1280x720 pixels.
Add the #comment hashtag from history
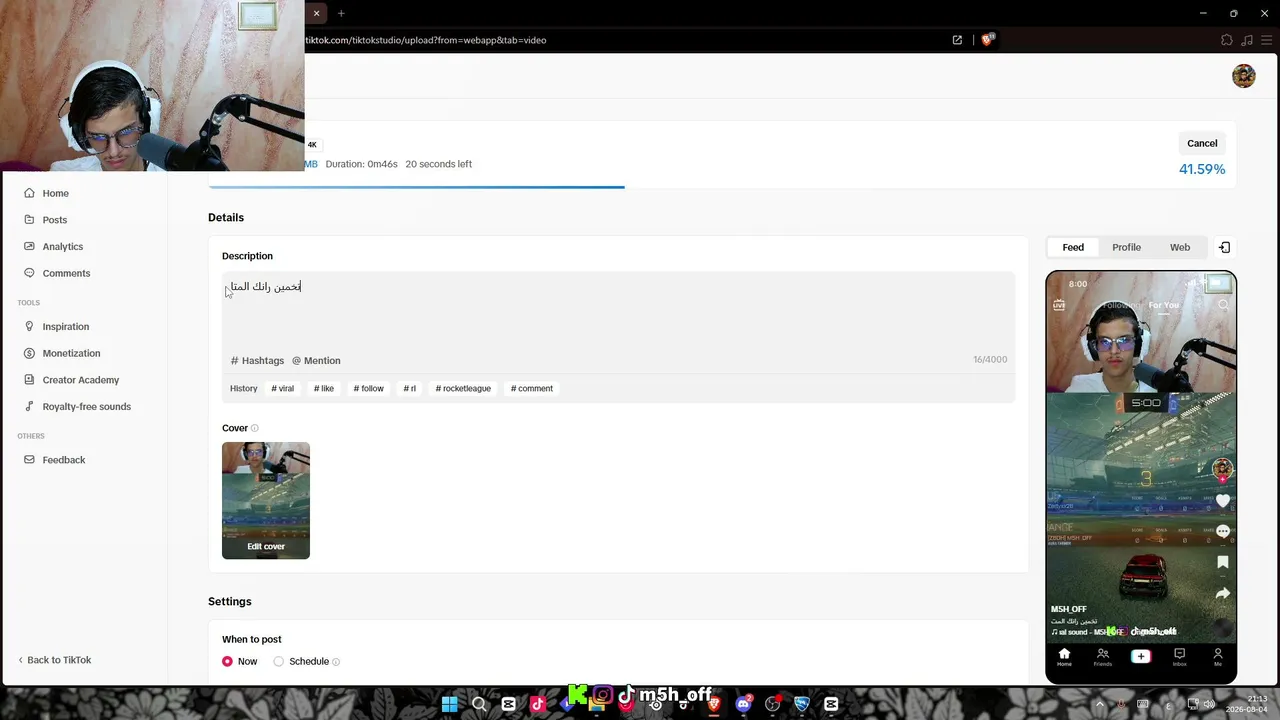(x=532, y=389)
